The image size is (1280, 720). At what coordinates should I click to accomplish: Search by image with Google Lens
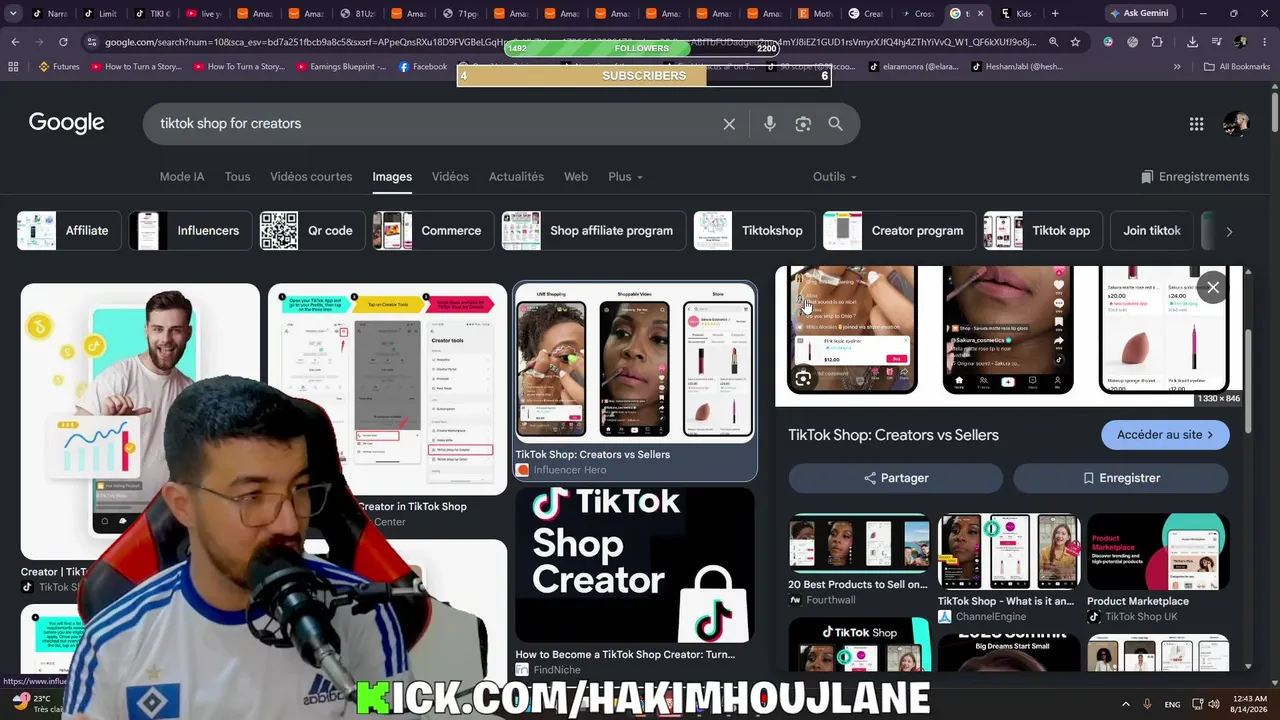coord(802,124)
